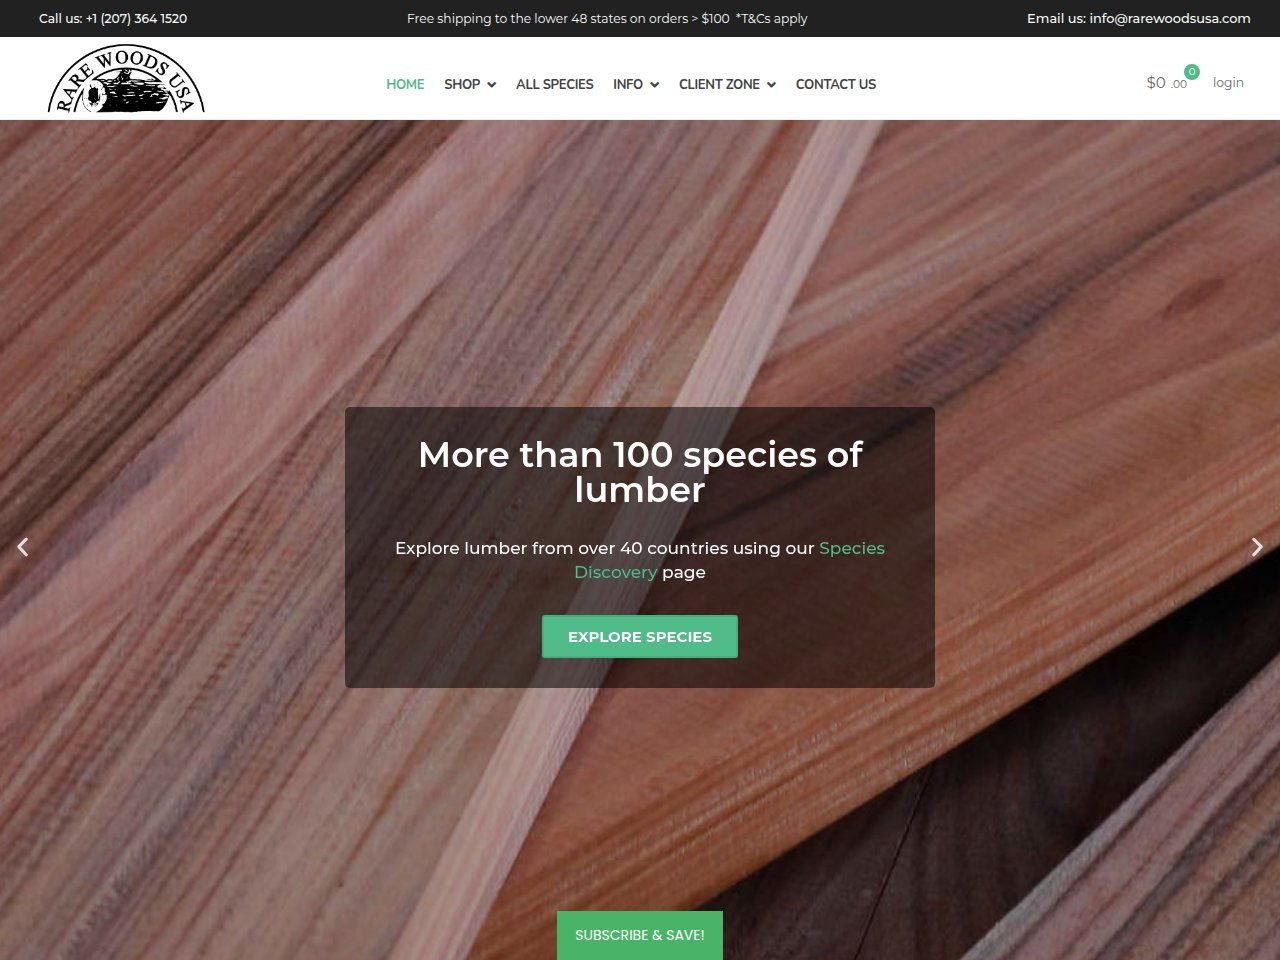Go to the previous slide arrow
The image size is (1280, 960).
[23, 547]
